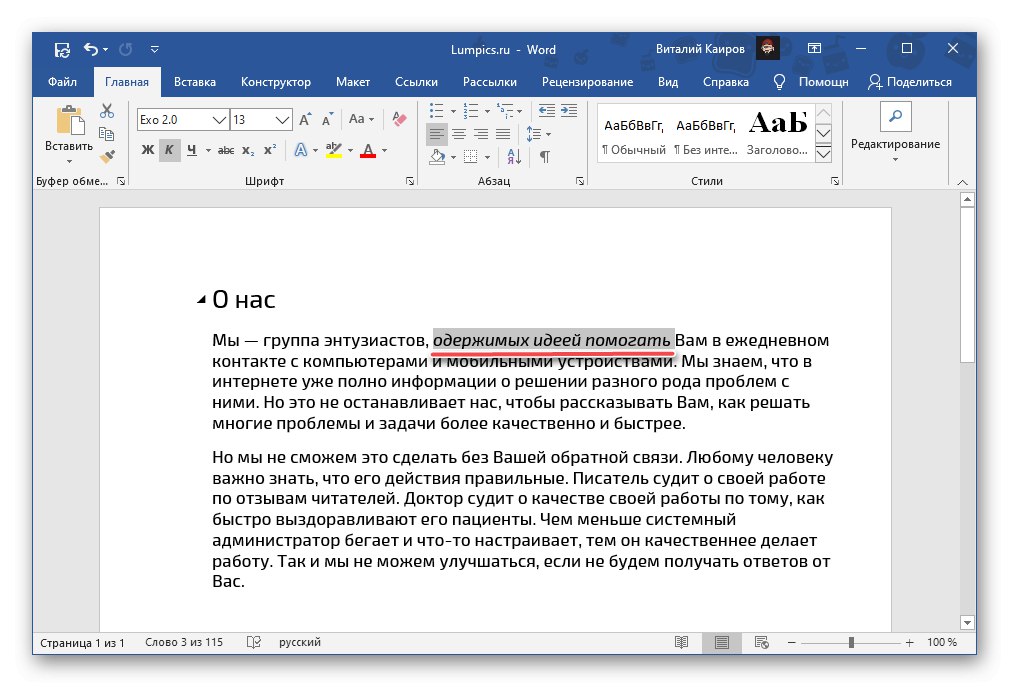Viewport: 1009px width, 687px height.
Task: Toggle bold formatting with the Ж icon
Action: pyautogui.click(x=148, y=148)
